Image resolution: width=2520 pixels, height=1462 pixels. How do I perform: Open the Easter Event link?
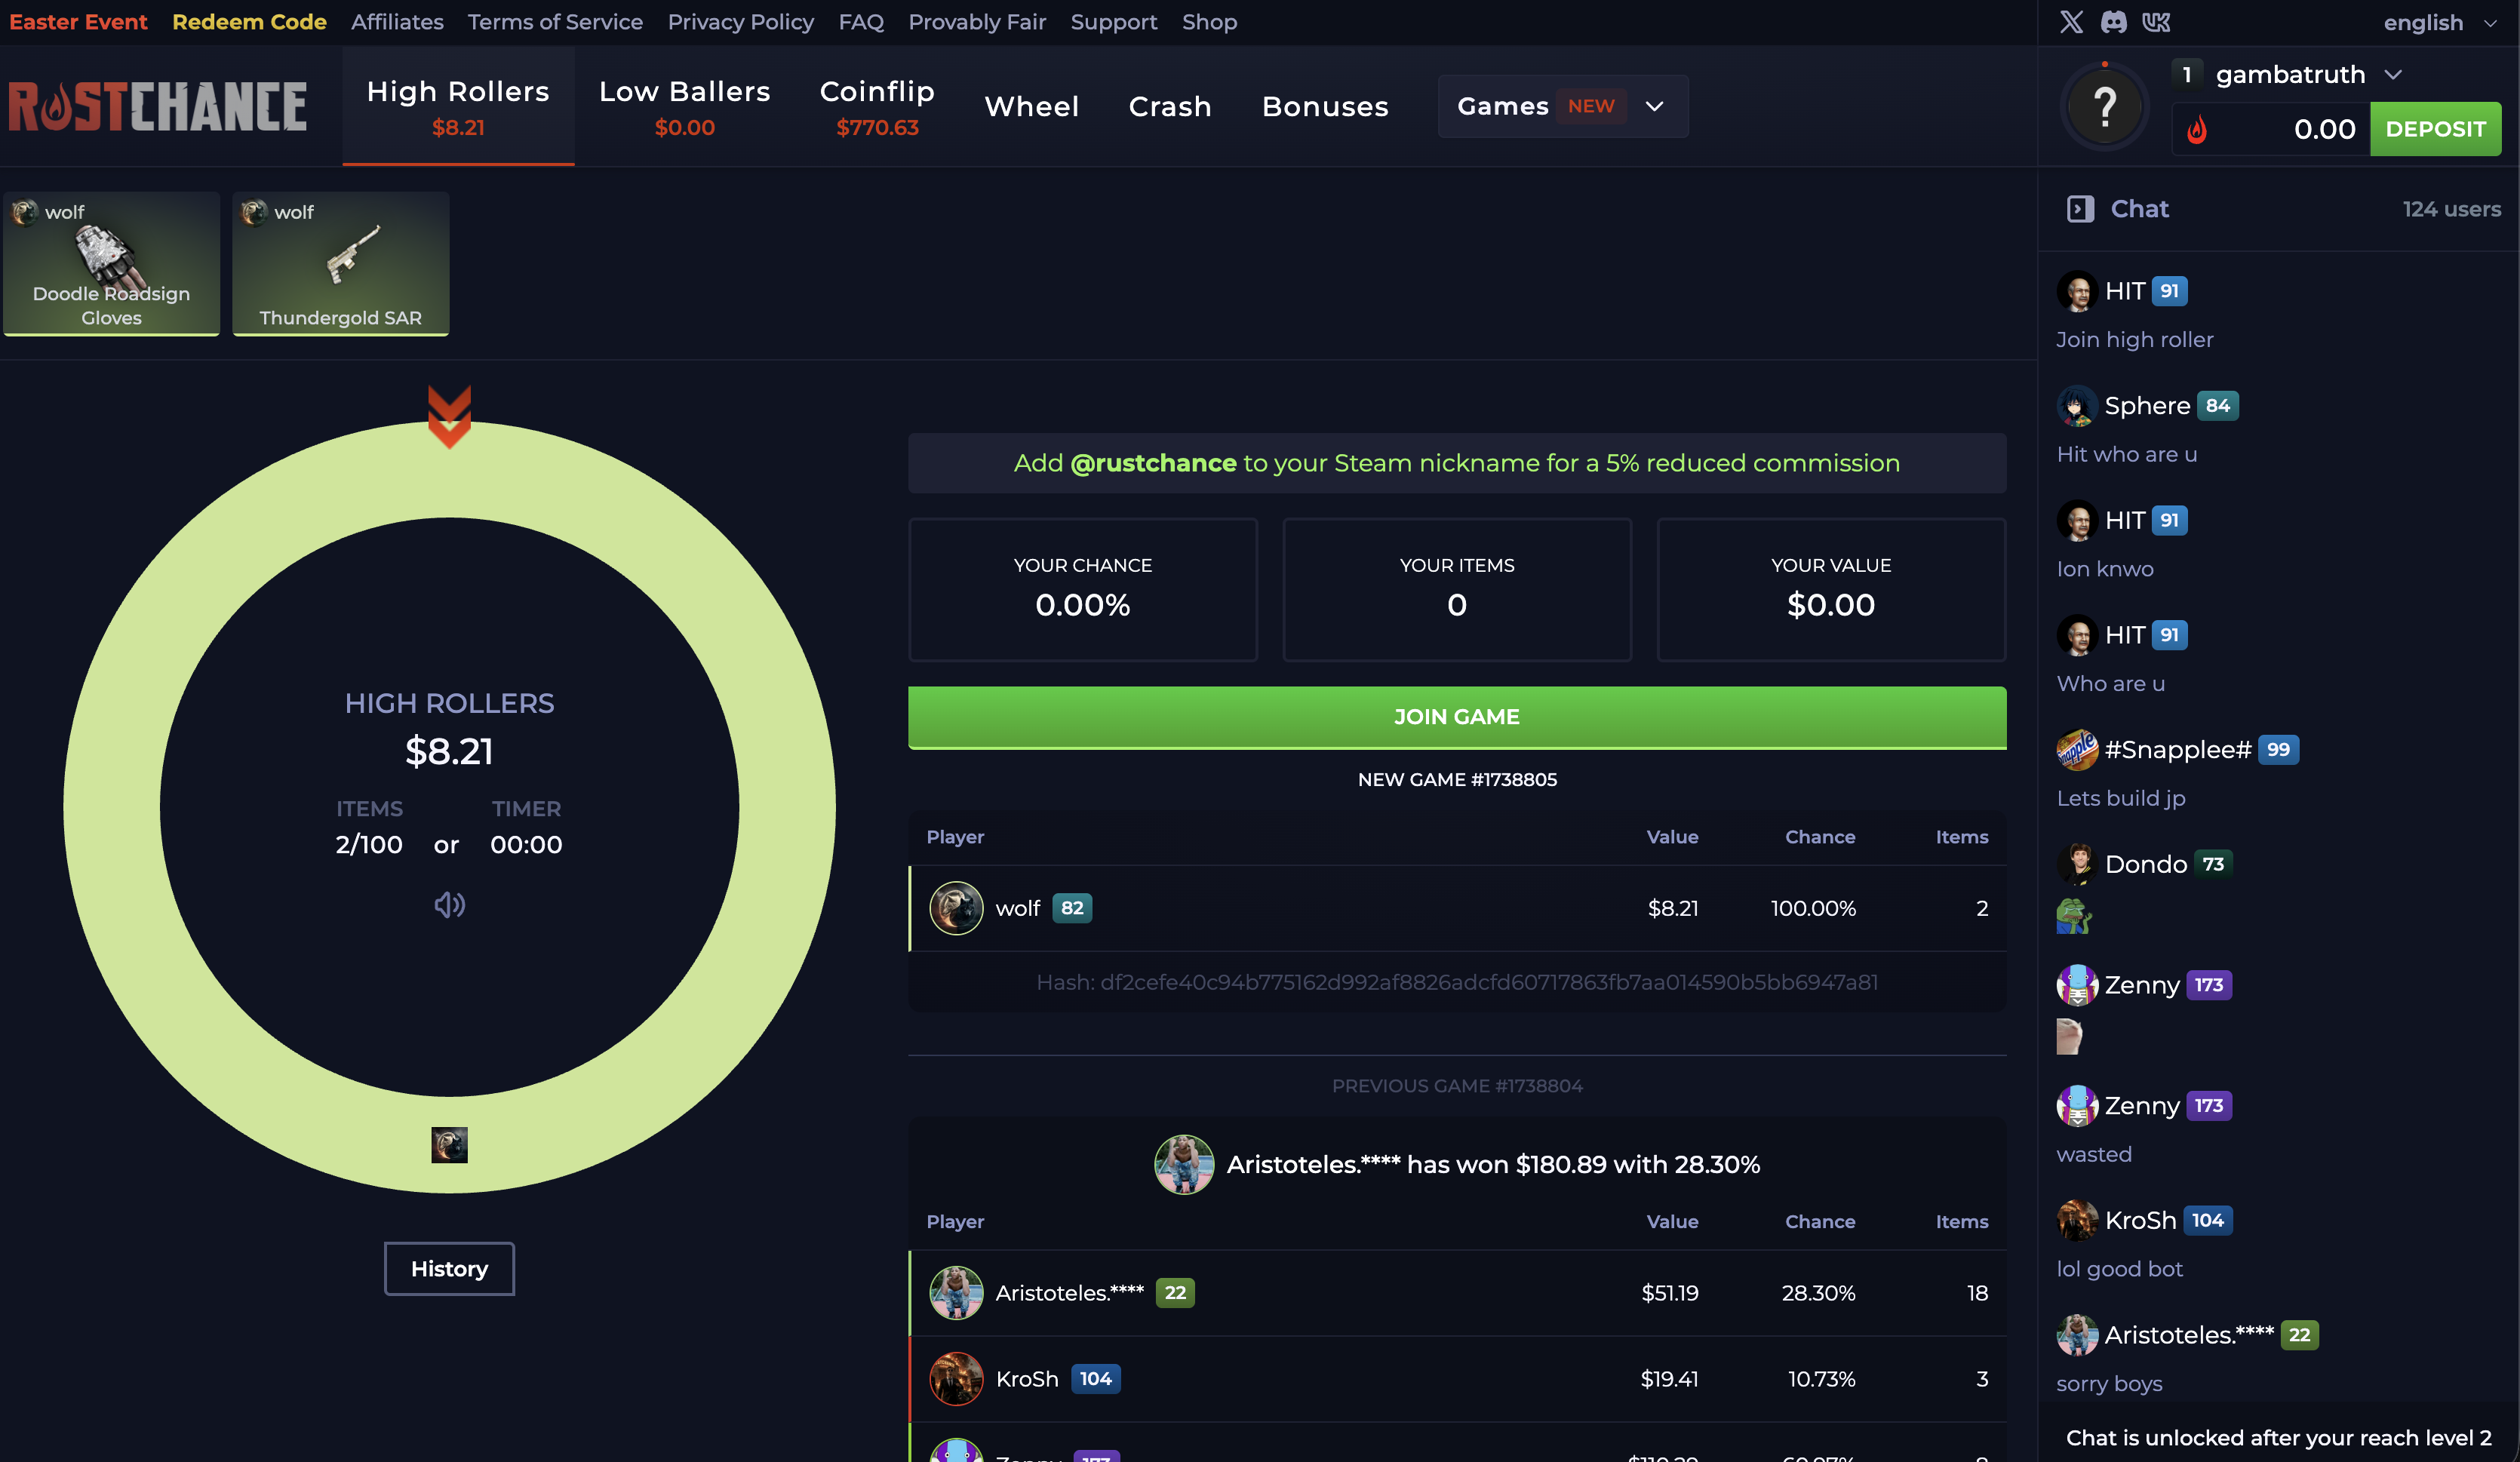pos(78,22)
